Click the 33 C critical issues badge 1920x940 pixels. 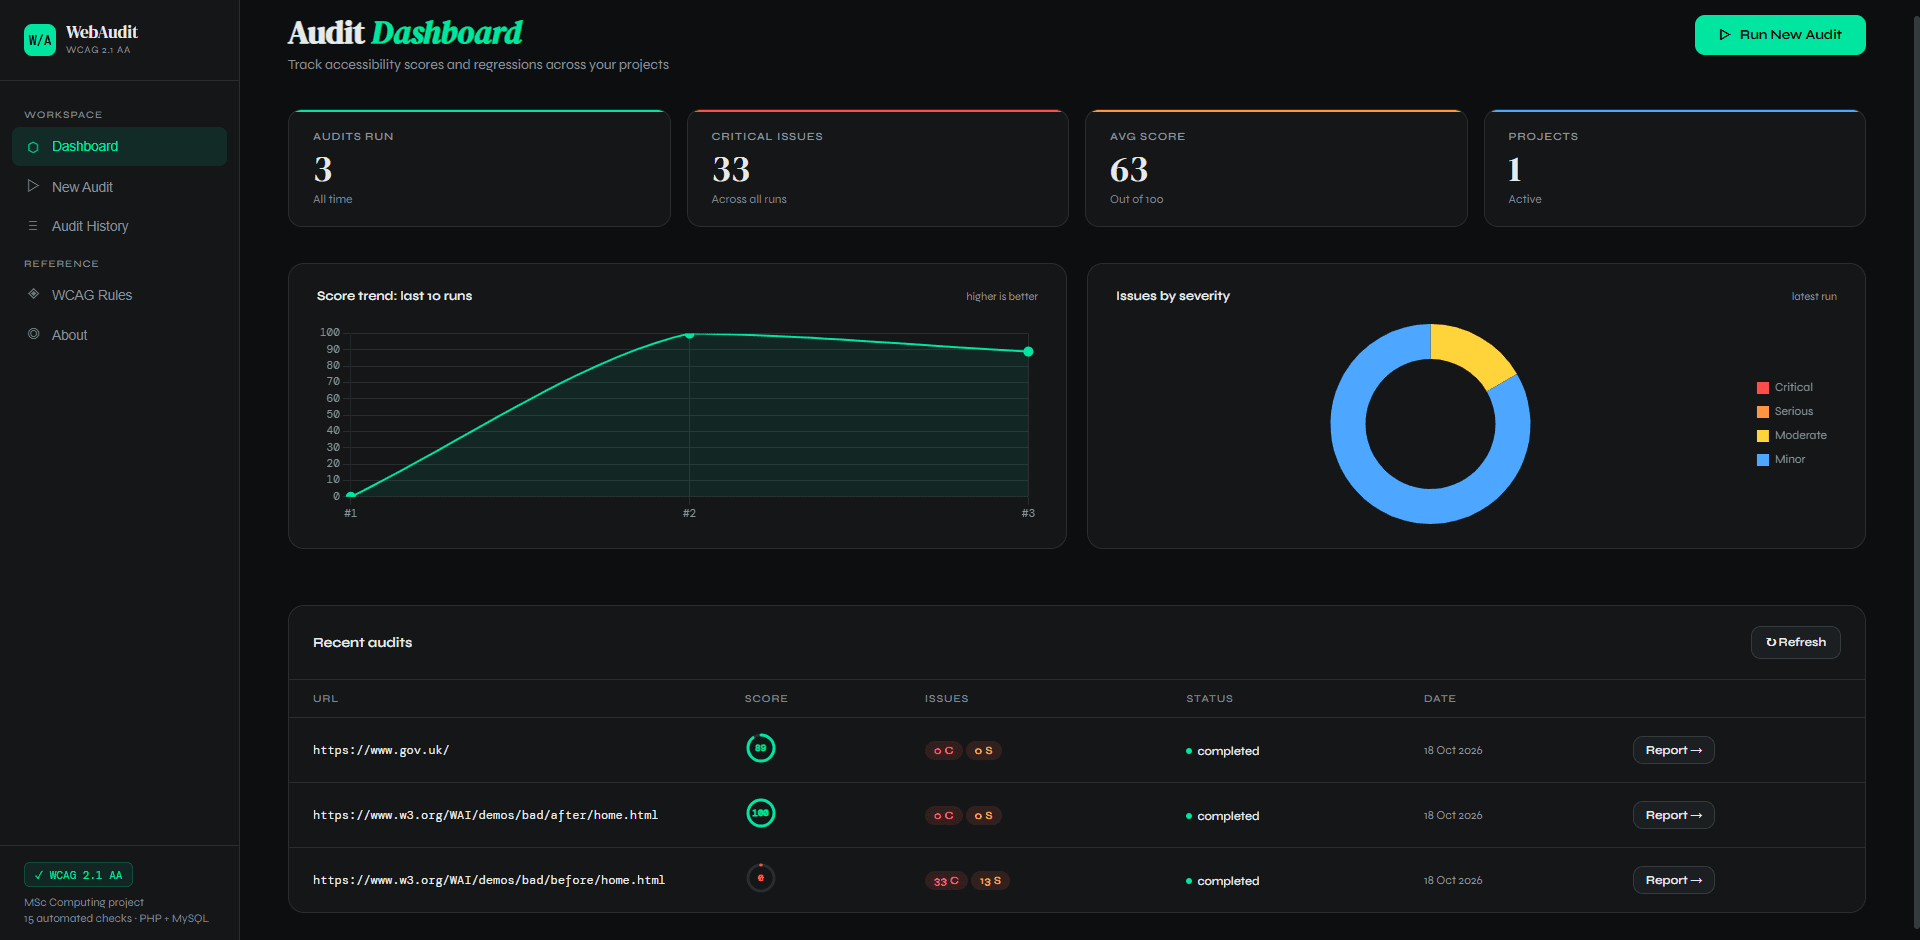coord(946,881)
